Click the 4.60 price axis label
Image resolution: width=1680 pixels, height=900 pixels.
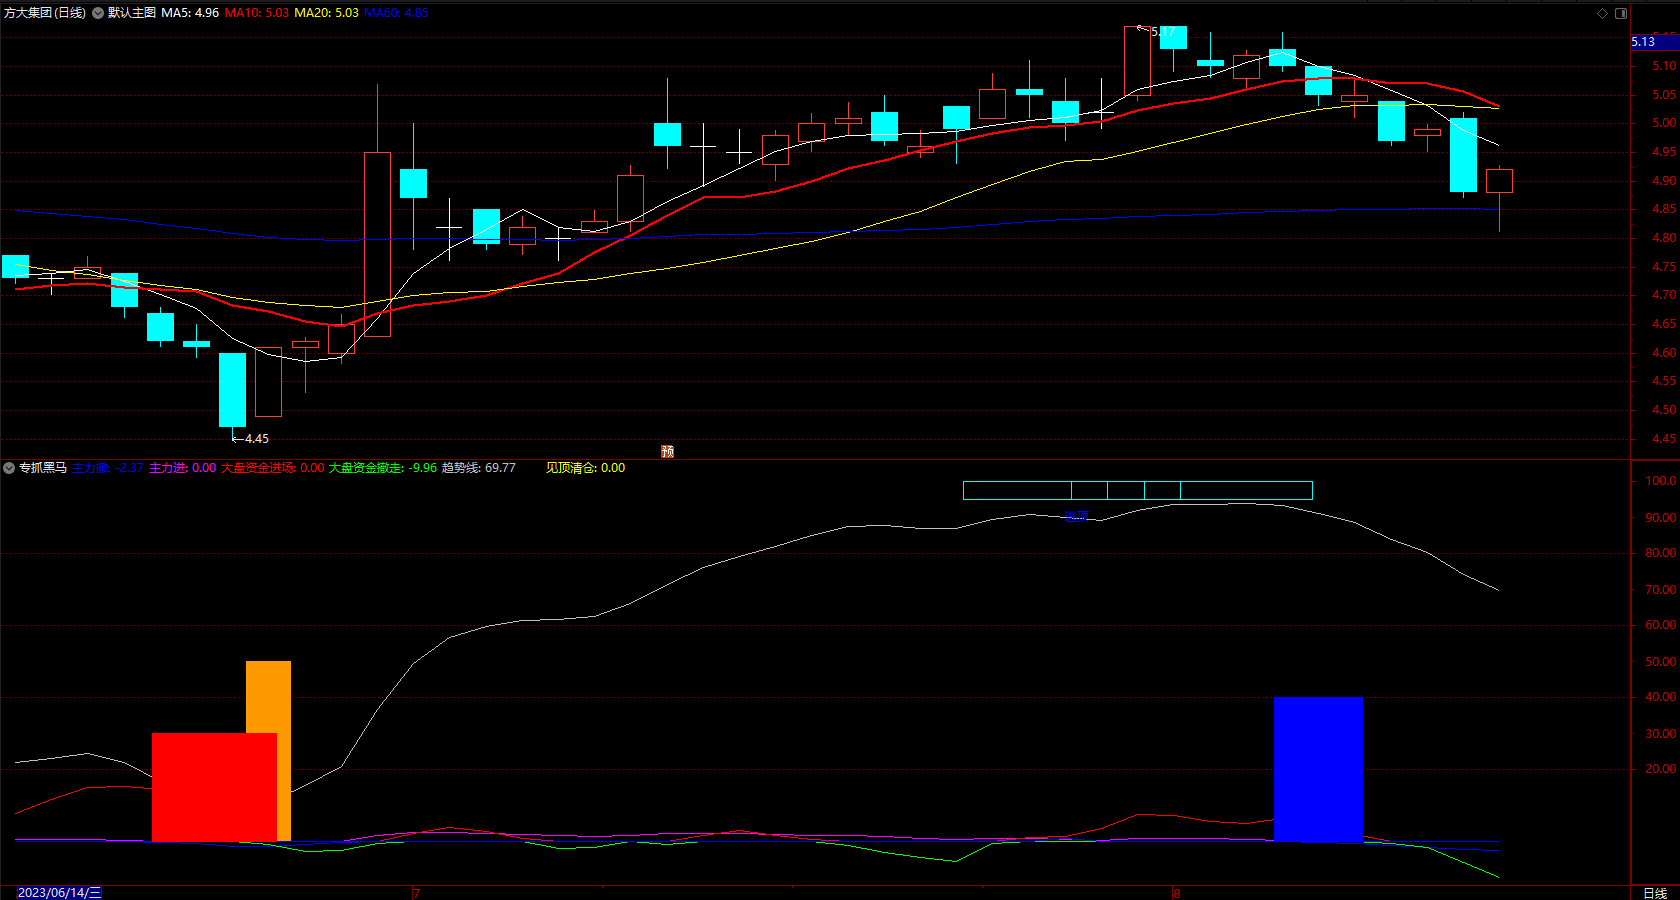click(1664, 353)
